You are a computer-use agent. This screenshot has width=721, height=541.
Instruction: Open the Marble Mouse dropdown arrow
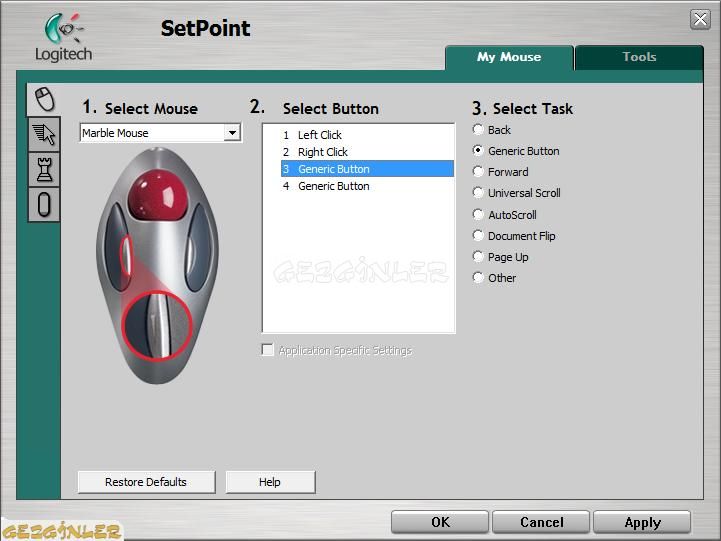pos(232,133)
